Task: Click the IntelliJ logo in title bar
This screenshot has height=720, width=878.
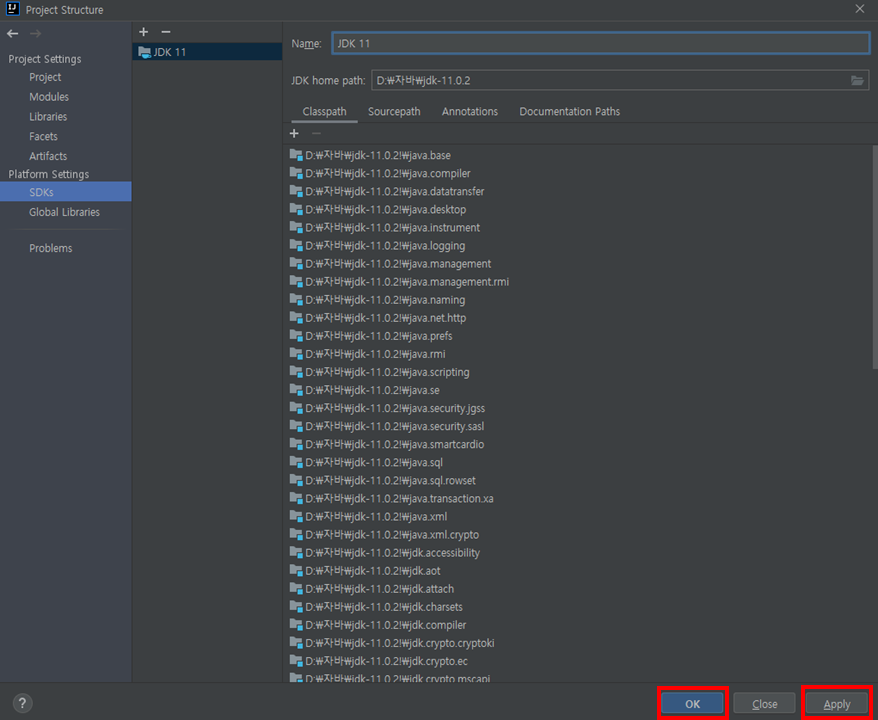Action: [x=12, y=9]
